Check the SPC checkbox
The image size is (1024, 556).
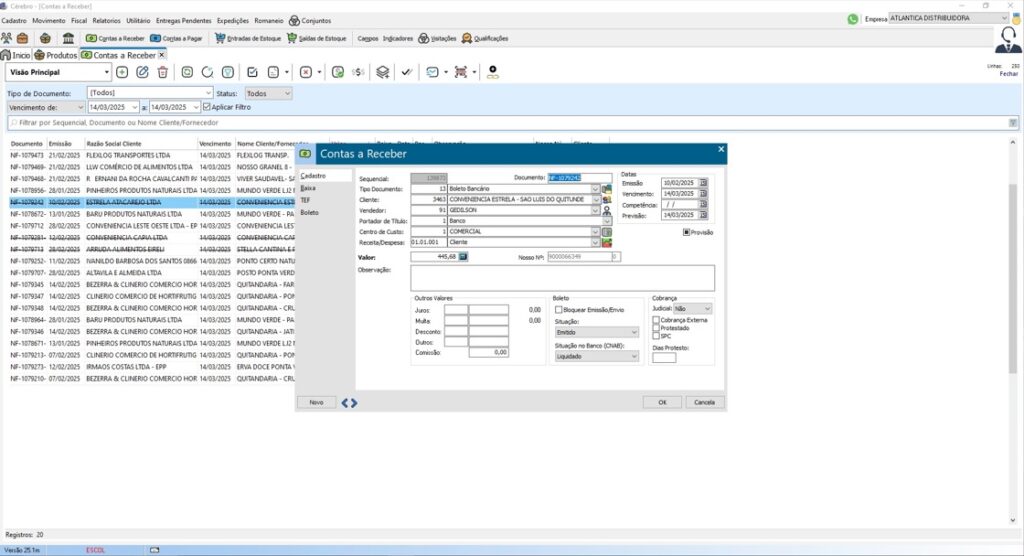click(x=656, y=336)
